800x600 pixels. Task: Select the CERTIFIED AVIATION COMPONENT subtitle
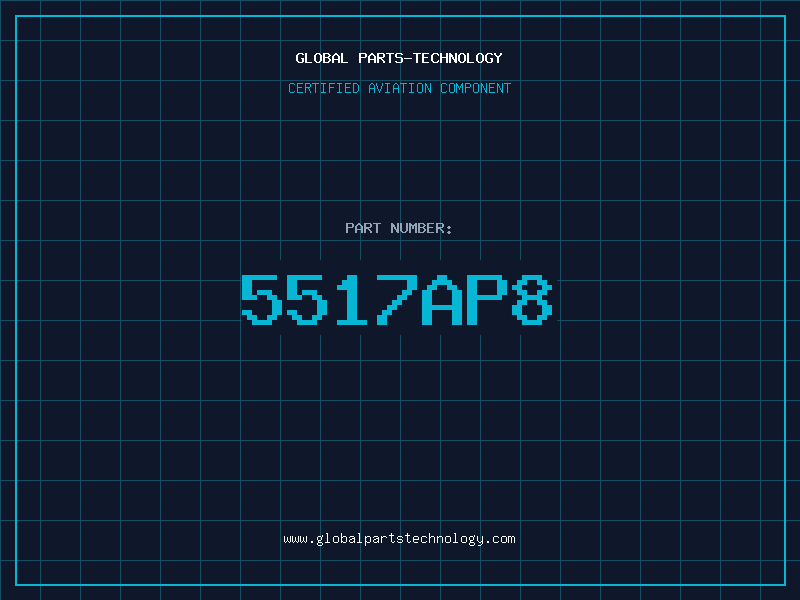399,88
